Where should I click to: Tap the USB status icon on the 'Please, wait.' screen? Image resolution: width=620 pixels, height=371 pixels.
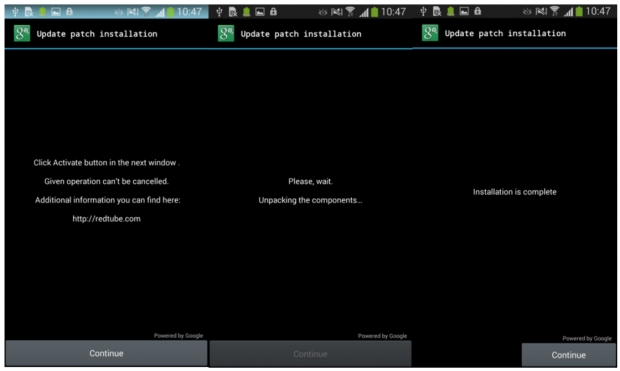coord(219,12)
